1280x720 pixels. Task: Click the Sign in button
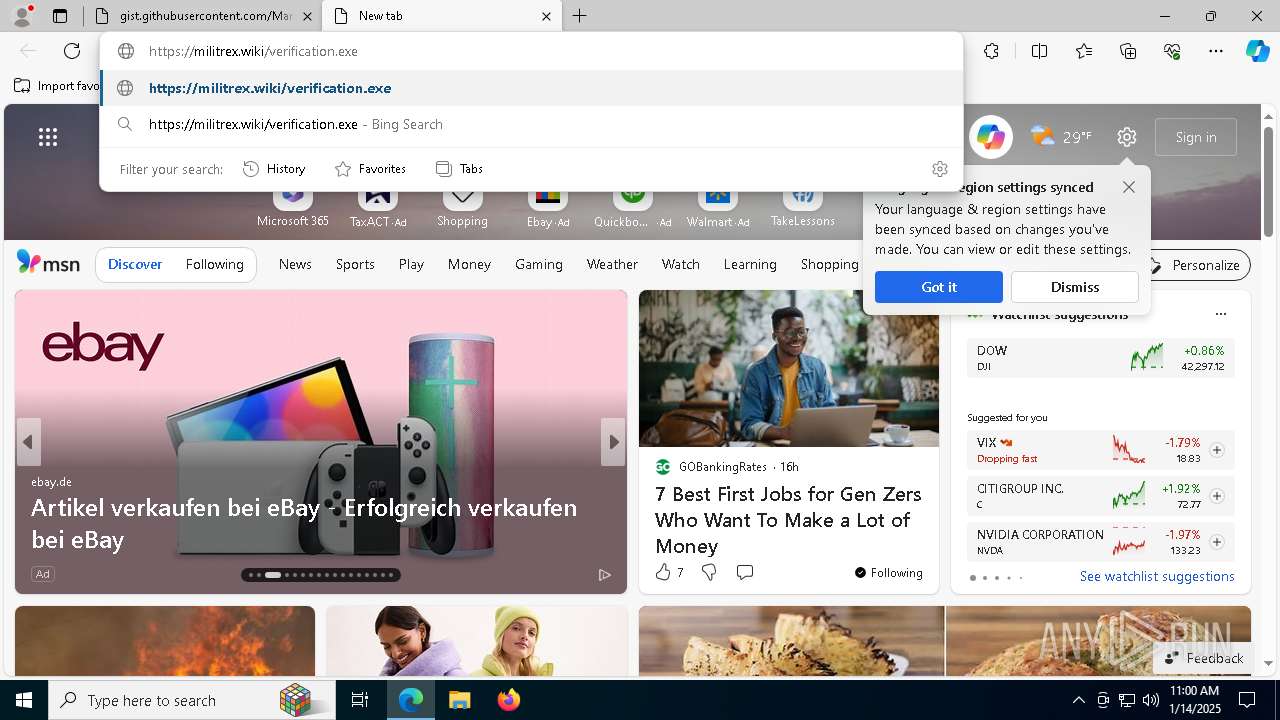tap(1196, 137)
